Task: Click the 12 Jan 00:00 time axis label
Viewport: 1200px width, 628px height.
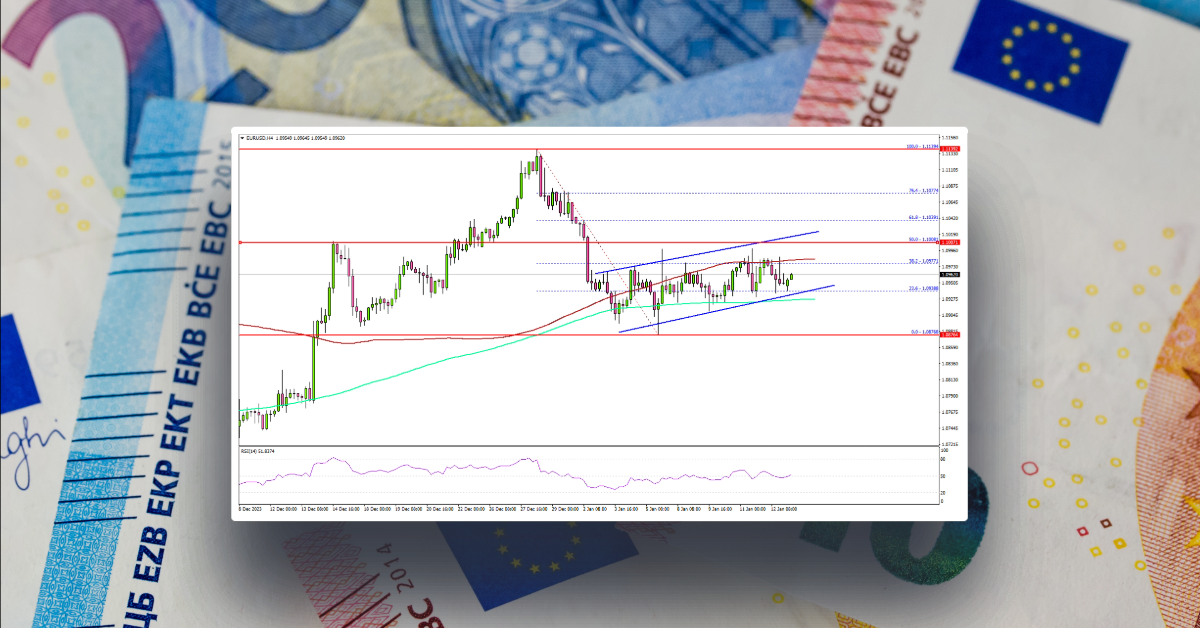Action: [x=782, y=508]
